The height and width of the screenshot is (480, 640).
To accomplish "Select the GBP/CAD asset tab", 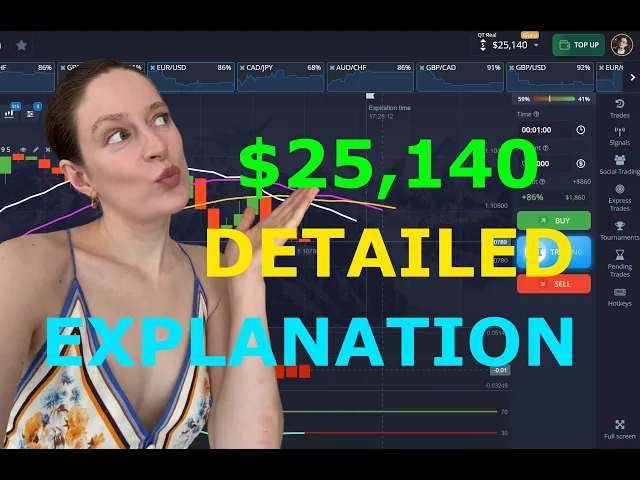I will [x=460, y=76].
